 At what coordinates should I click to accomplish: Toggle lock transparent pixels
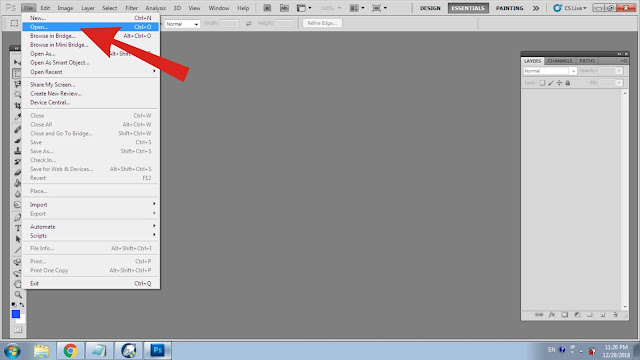click(542, 83)
